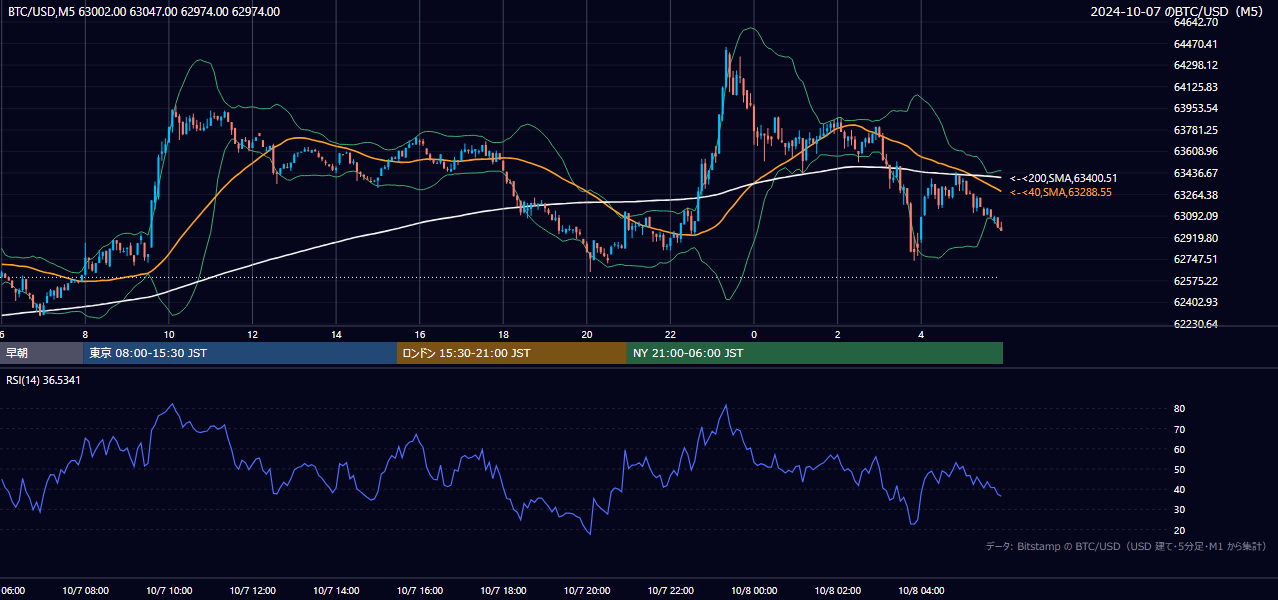Click the RSI axis value 20

coord(1180,530)
